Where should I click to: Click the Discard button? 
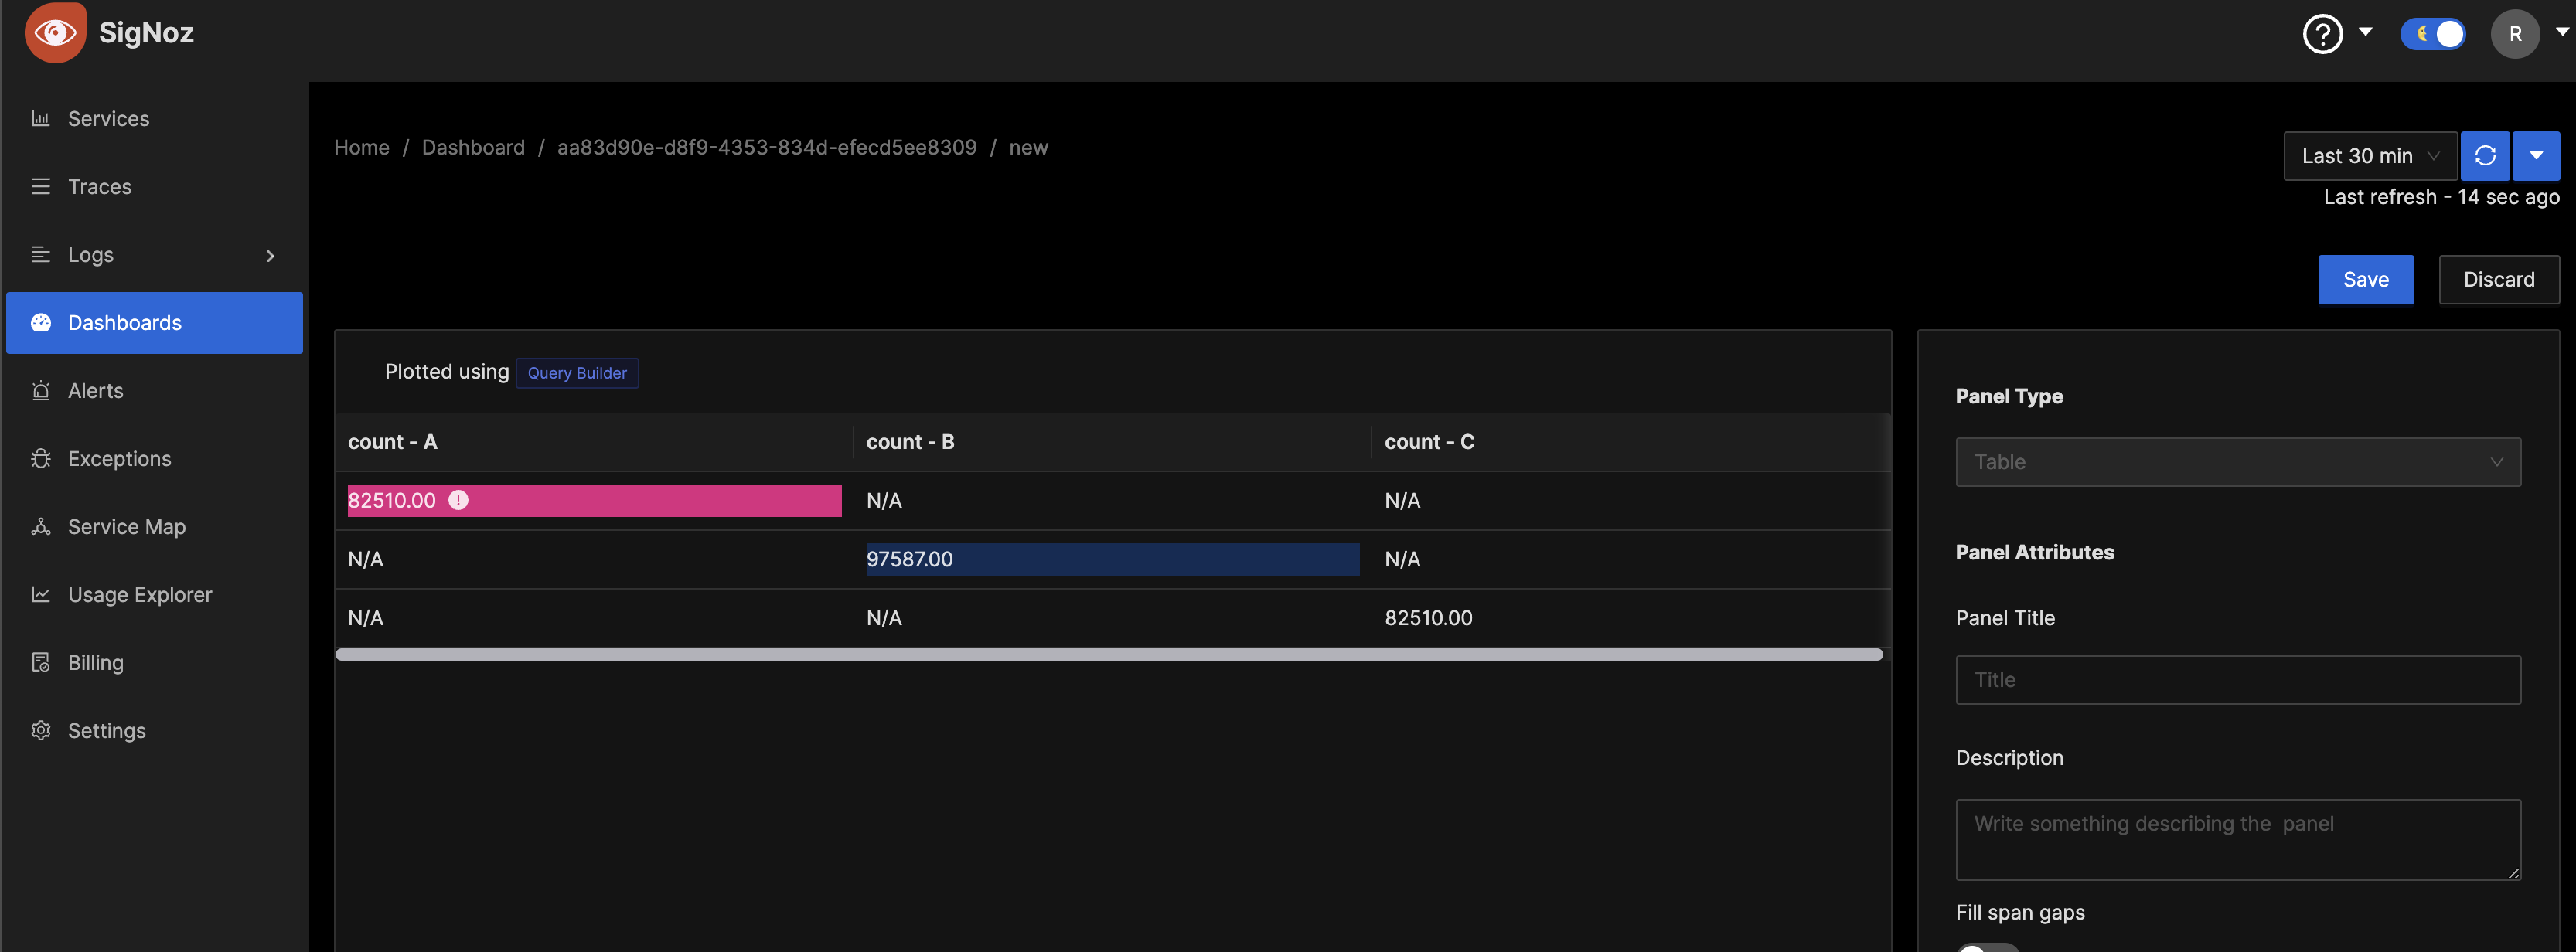pyautogui.click(x=2497, y=280)
